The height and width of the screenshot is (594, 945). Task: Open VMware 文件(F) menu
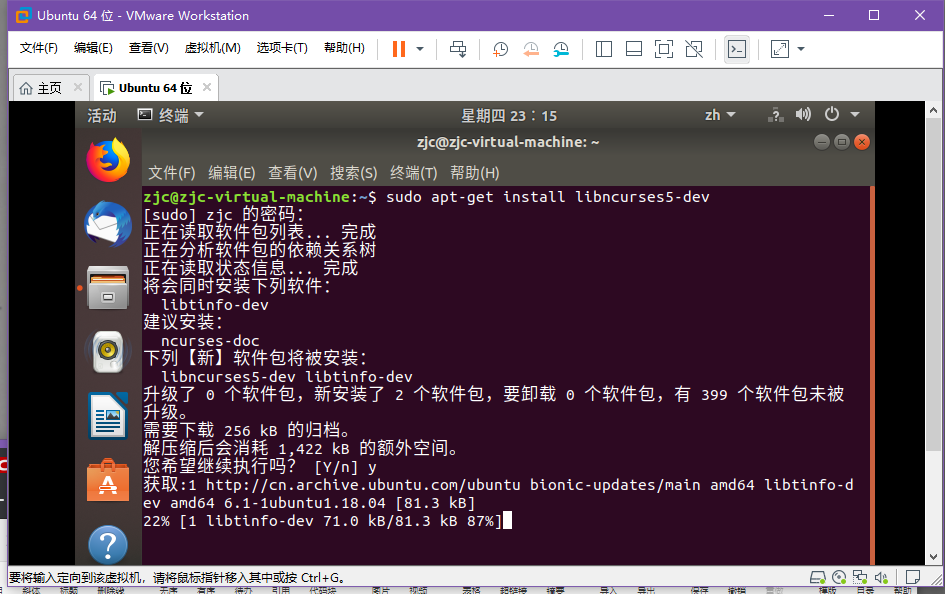[x=39, y=48]
